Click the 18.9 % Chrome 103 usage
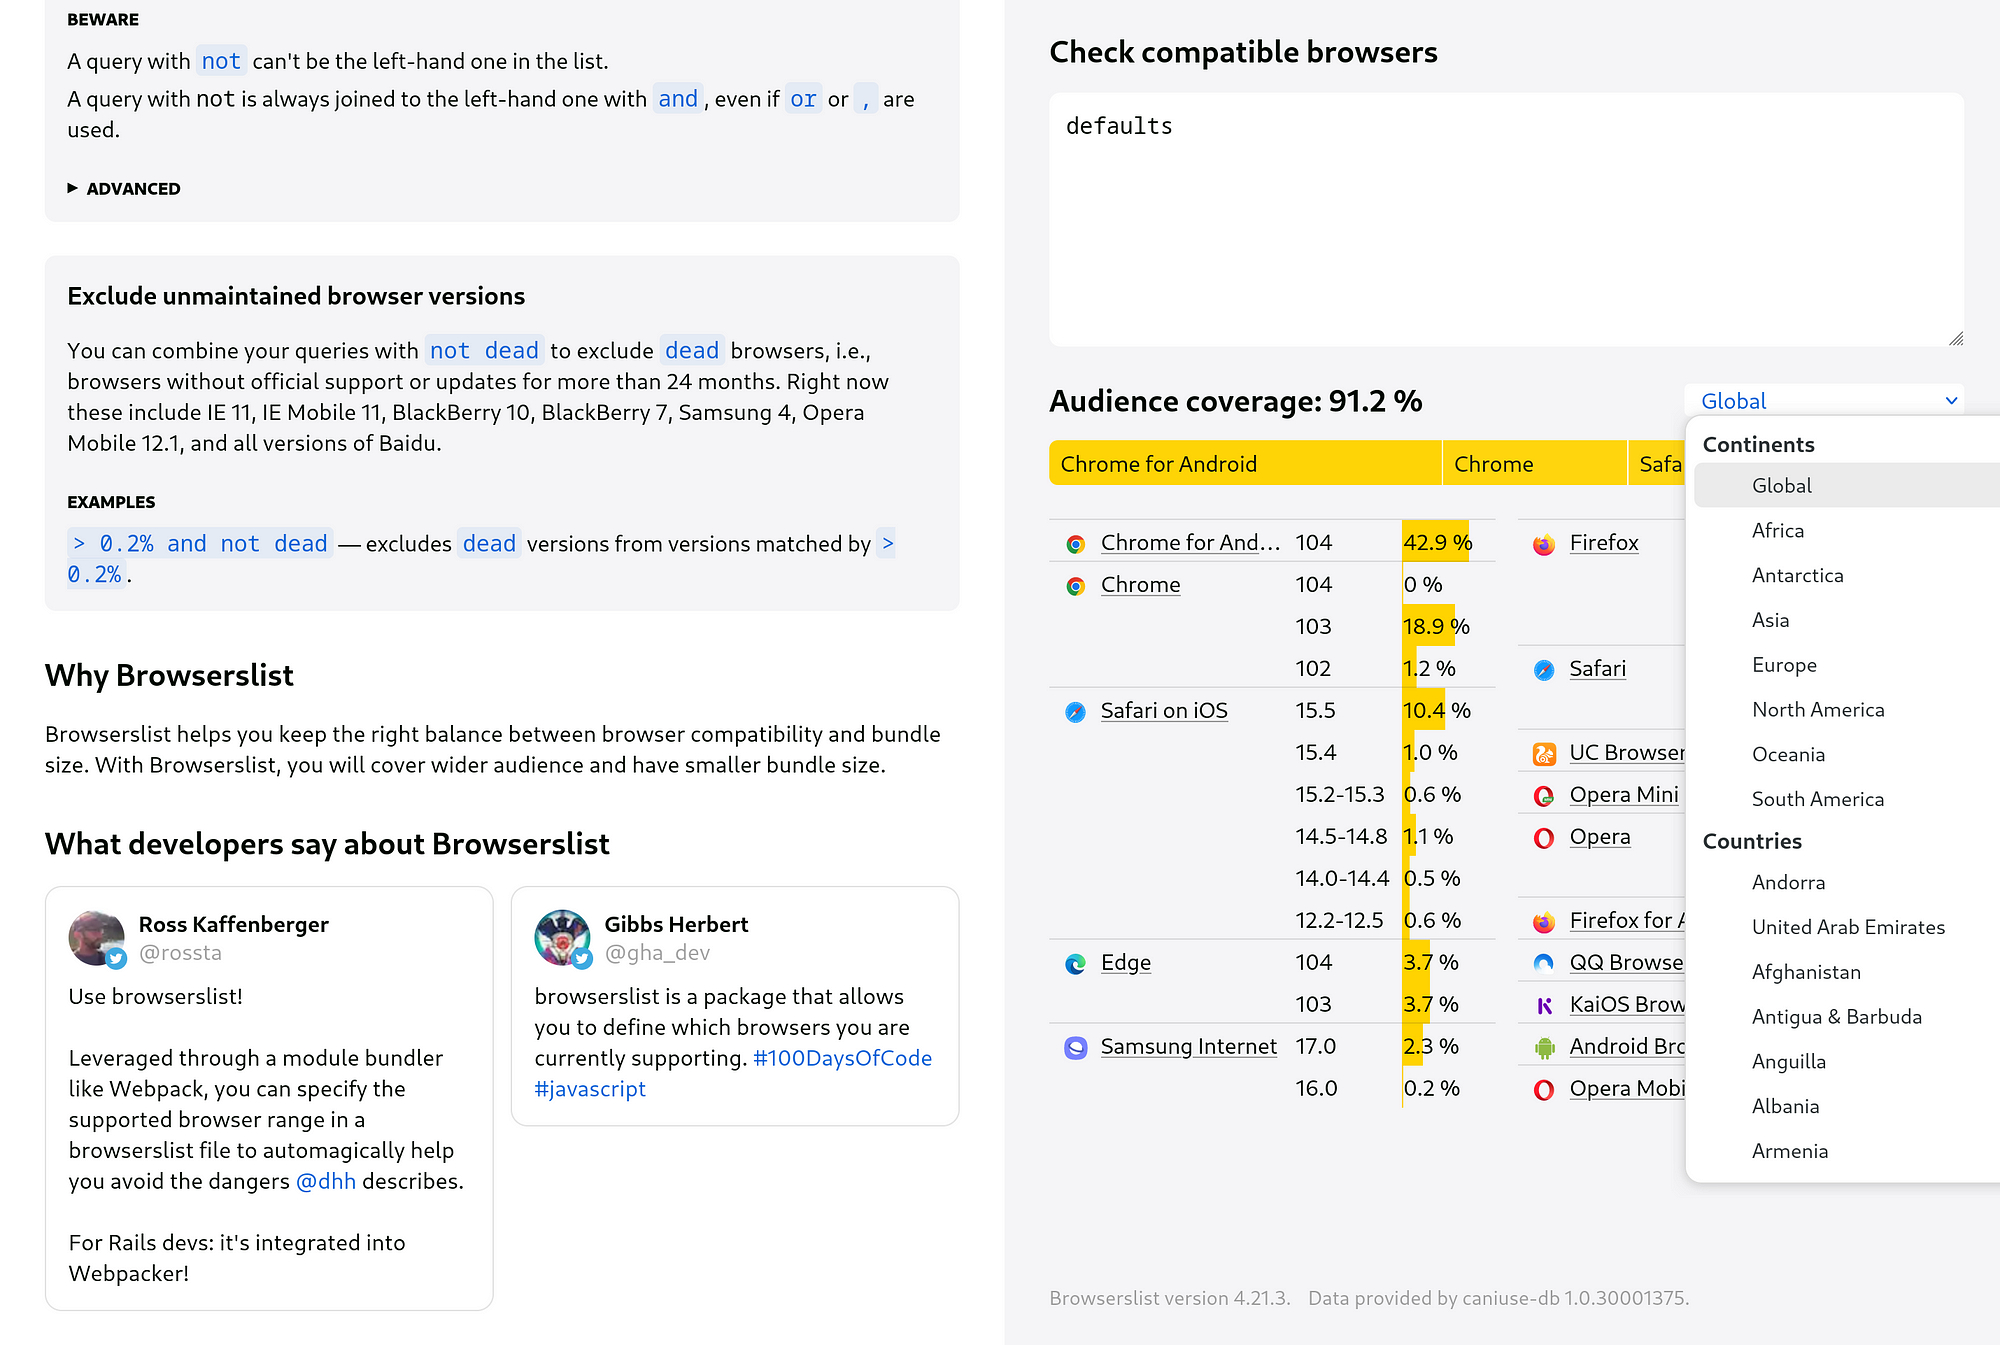 [x=1436, y=627]
